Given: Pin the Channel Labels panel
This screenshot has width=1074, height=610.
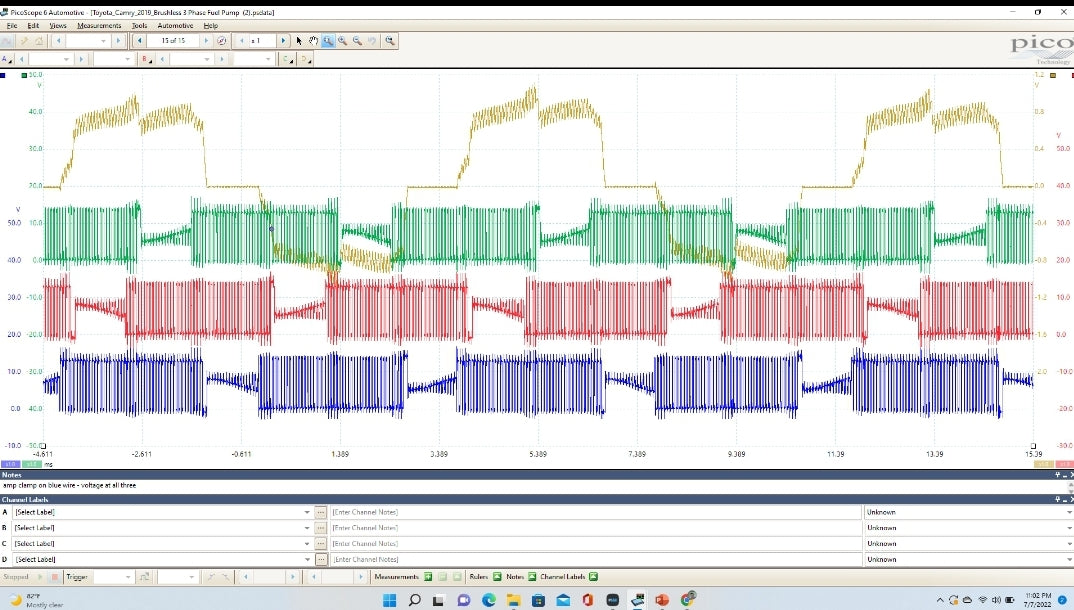Looking at the screenshot, I should [1058, 499].
